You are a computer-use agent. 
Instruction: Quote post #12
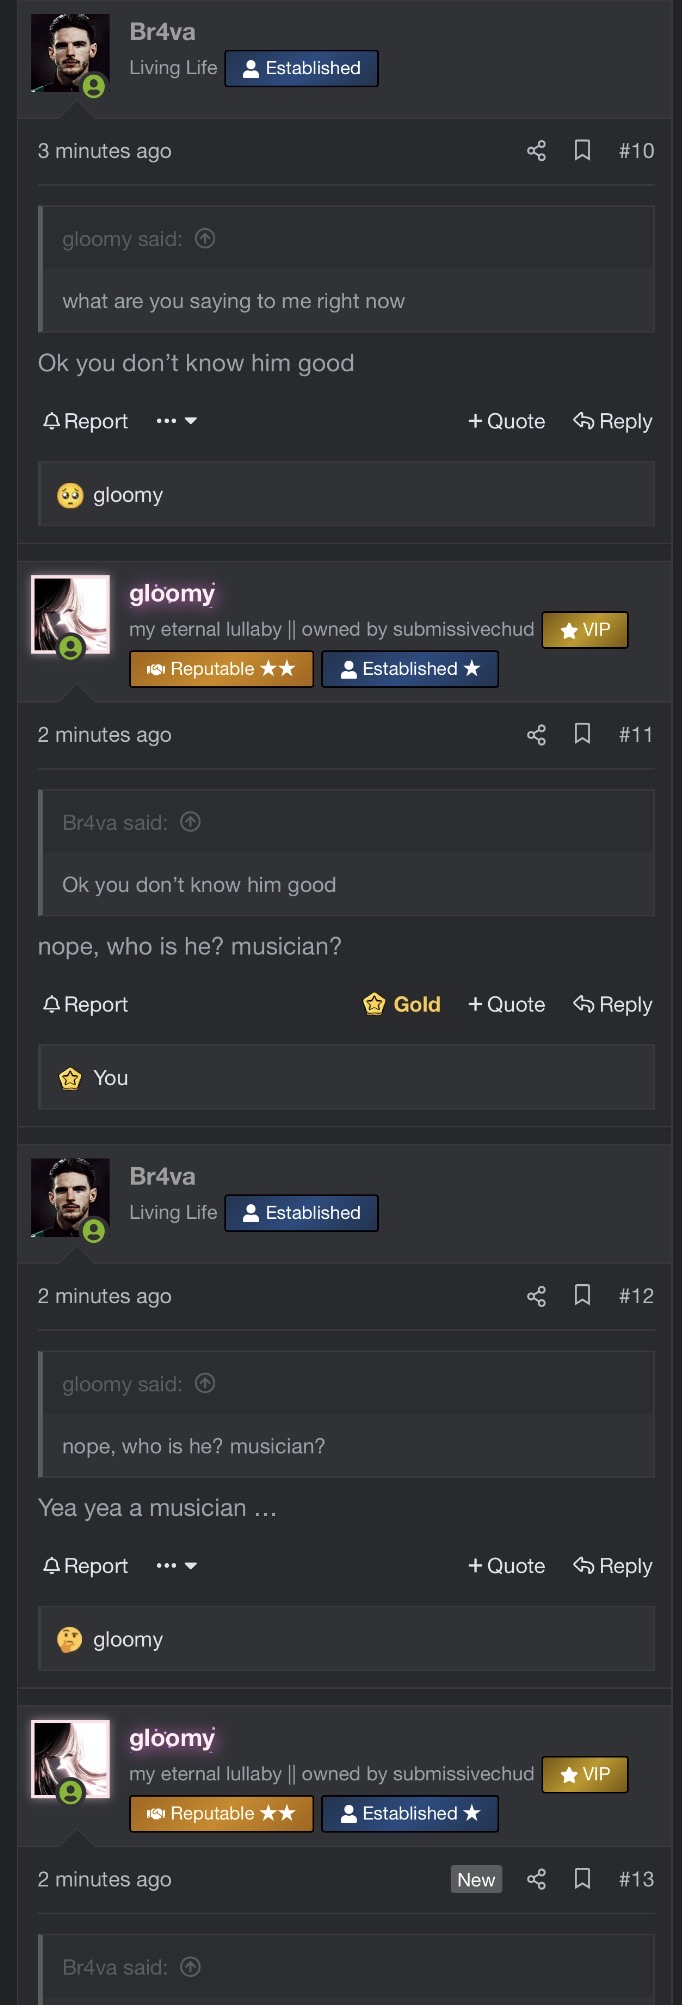click(507, 1566)
